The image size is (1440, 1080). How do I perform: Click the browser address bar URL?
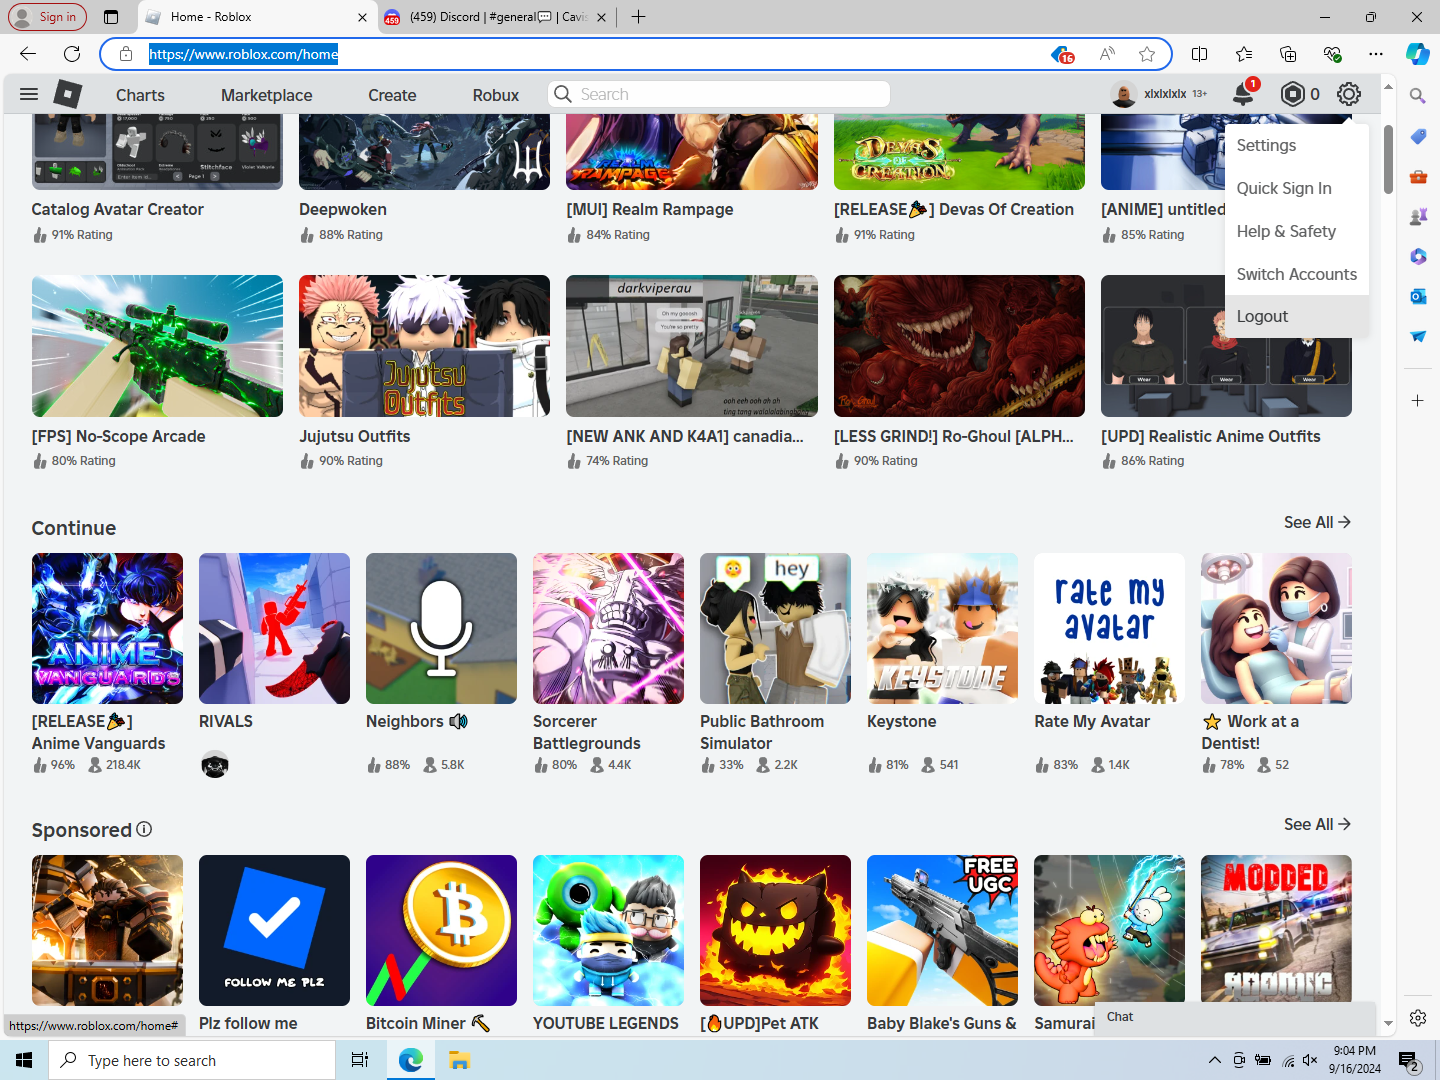coord(244,54)
